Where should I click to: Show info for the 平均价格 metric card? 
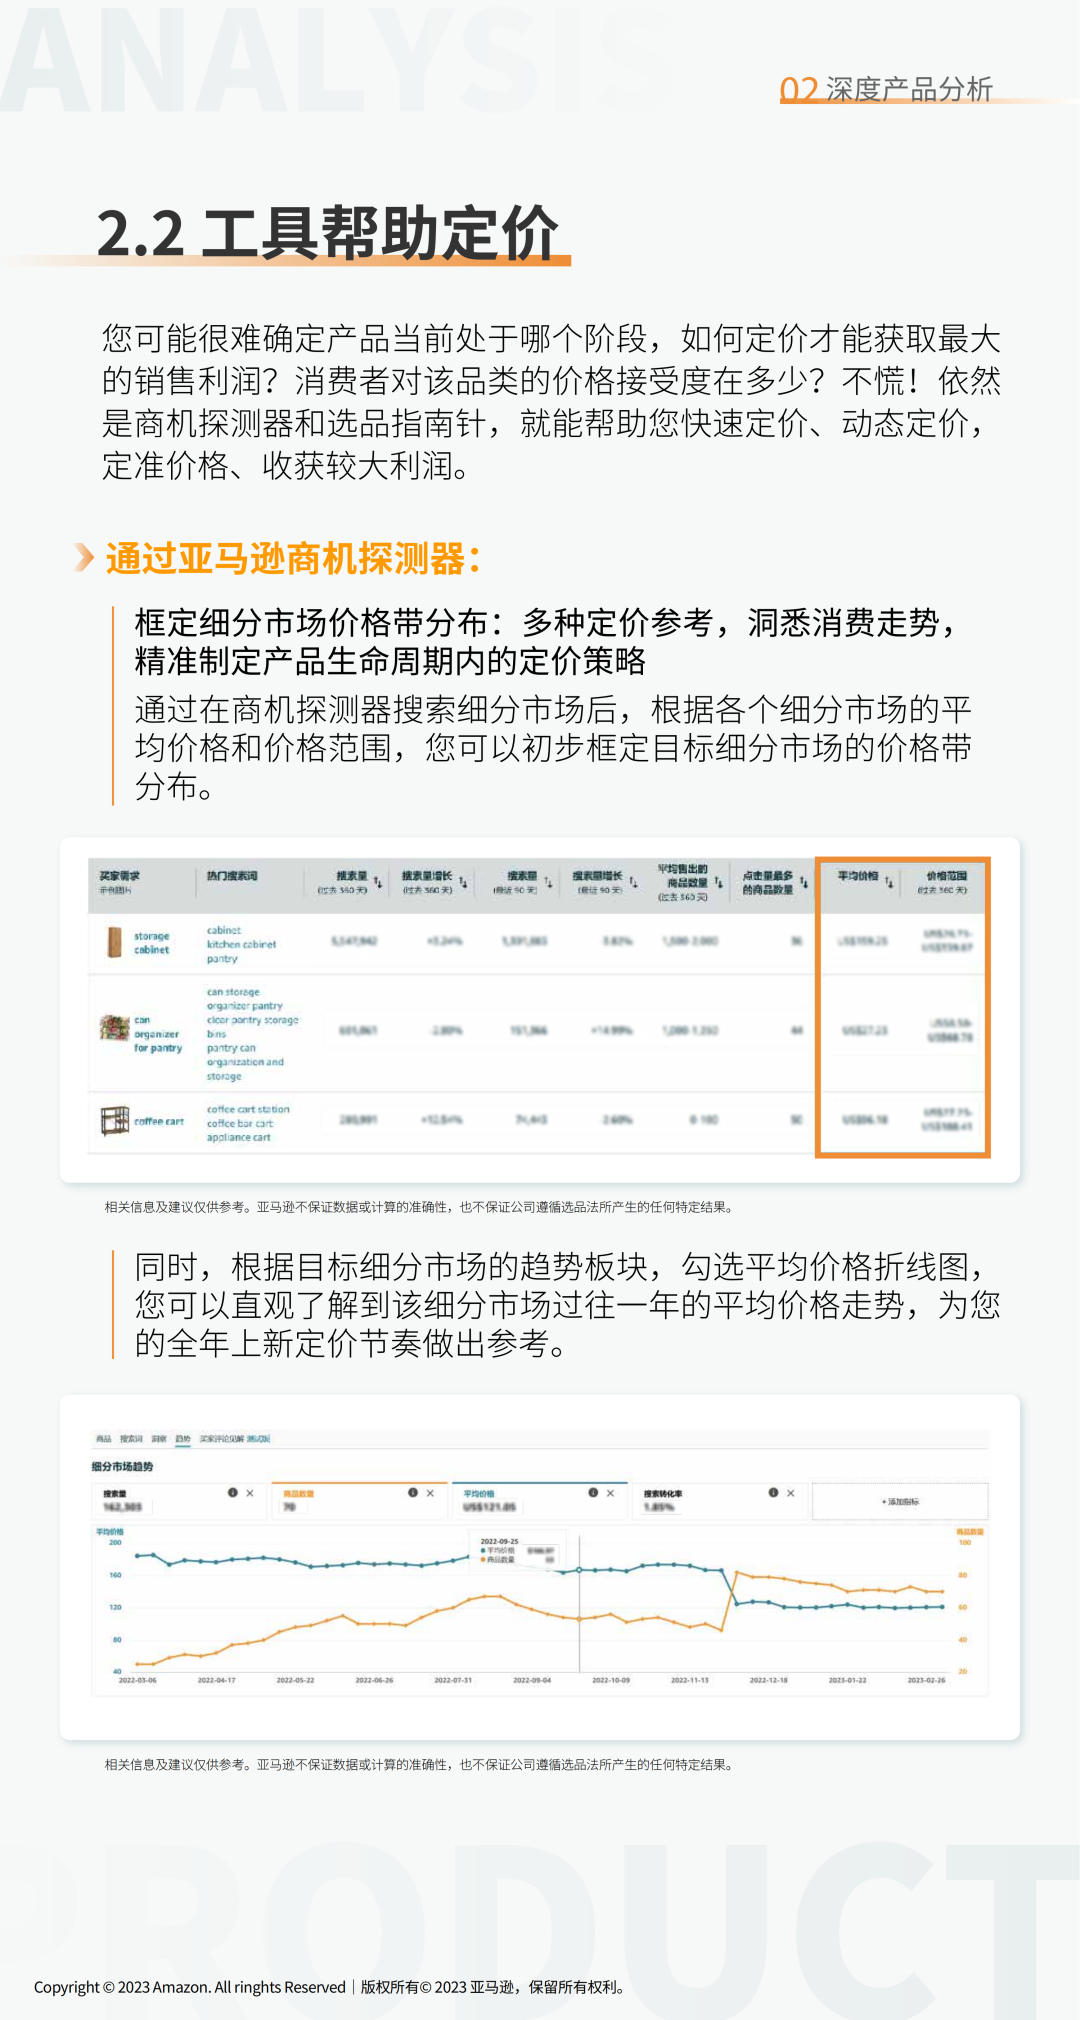pyautogui.click(x=593, y=1493)
